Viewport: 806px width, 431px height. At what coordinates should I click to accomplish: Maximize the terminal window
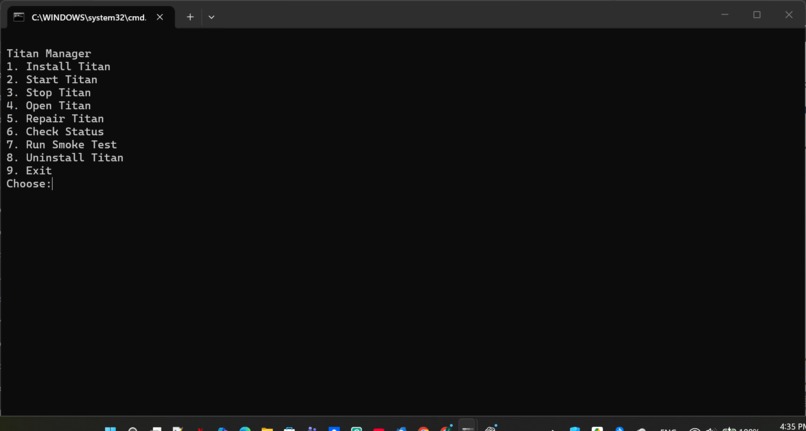pos(757,15)
